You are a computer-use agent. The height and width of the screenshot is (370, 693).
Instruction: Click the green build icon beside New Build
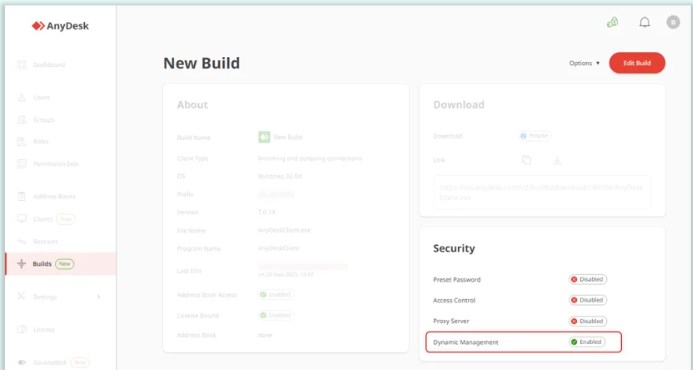(x=264, y=137)
